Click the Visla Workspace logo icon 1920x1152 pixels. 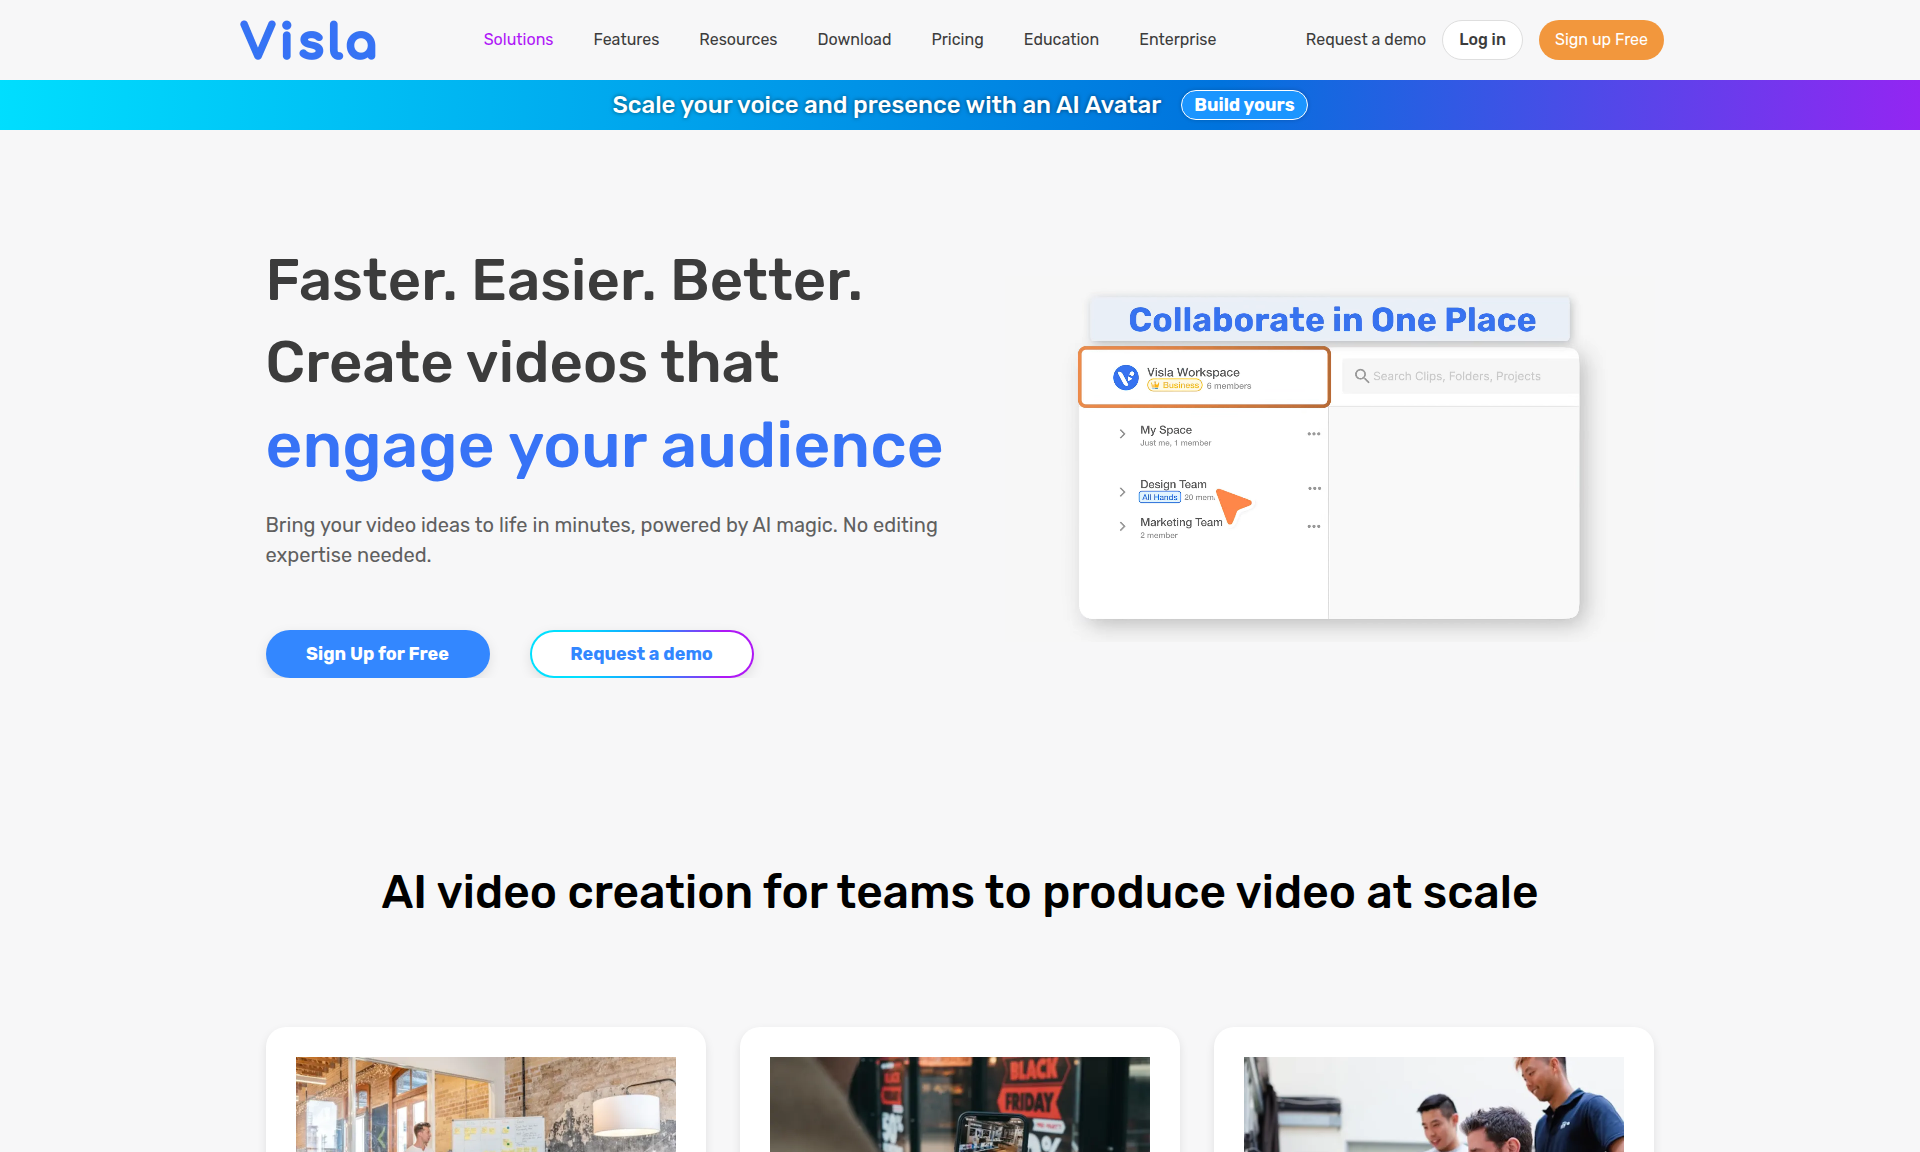(1126, 377)
